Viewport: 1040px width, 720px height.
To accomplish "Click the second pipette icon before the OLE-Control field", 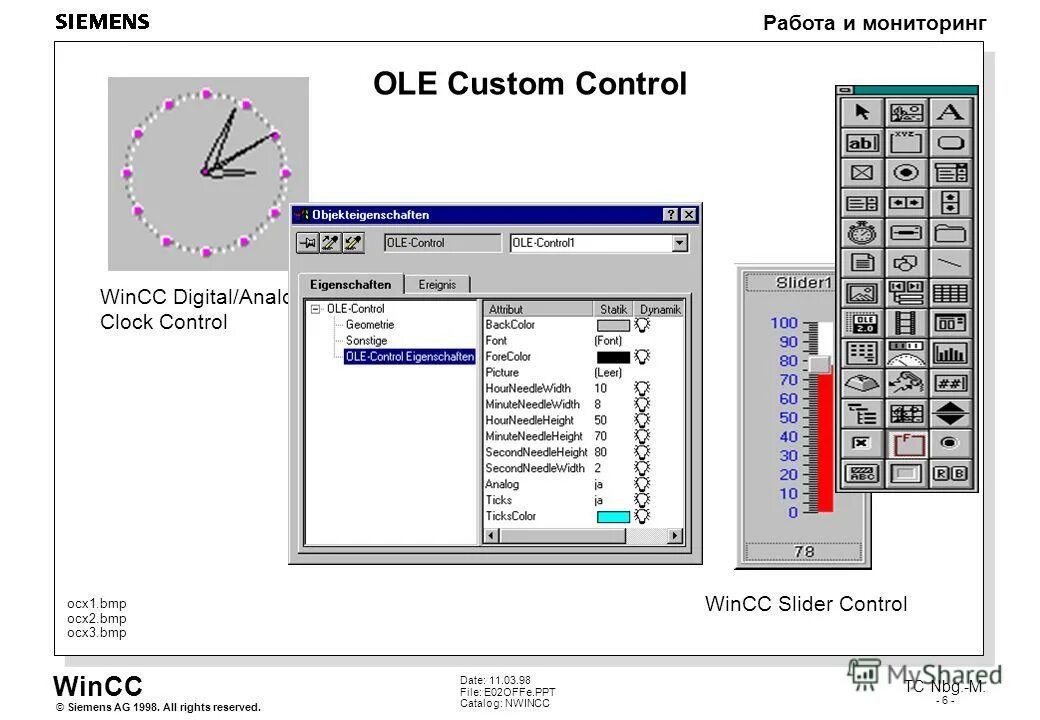I will [x=353, y=243].
